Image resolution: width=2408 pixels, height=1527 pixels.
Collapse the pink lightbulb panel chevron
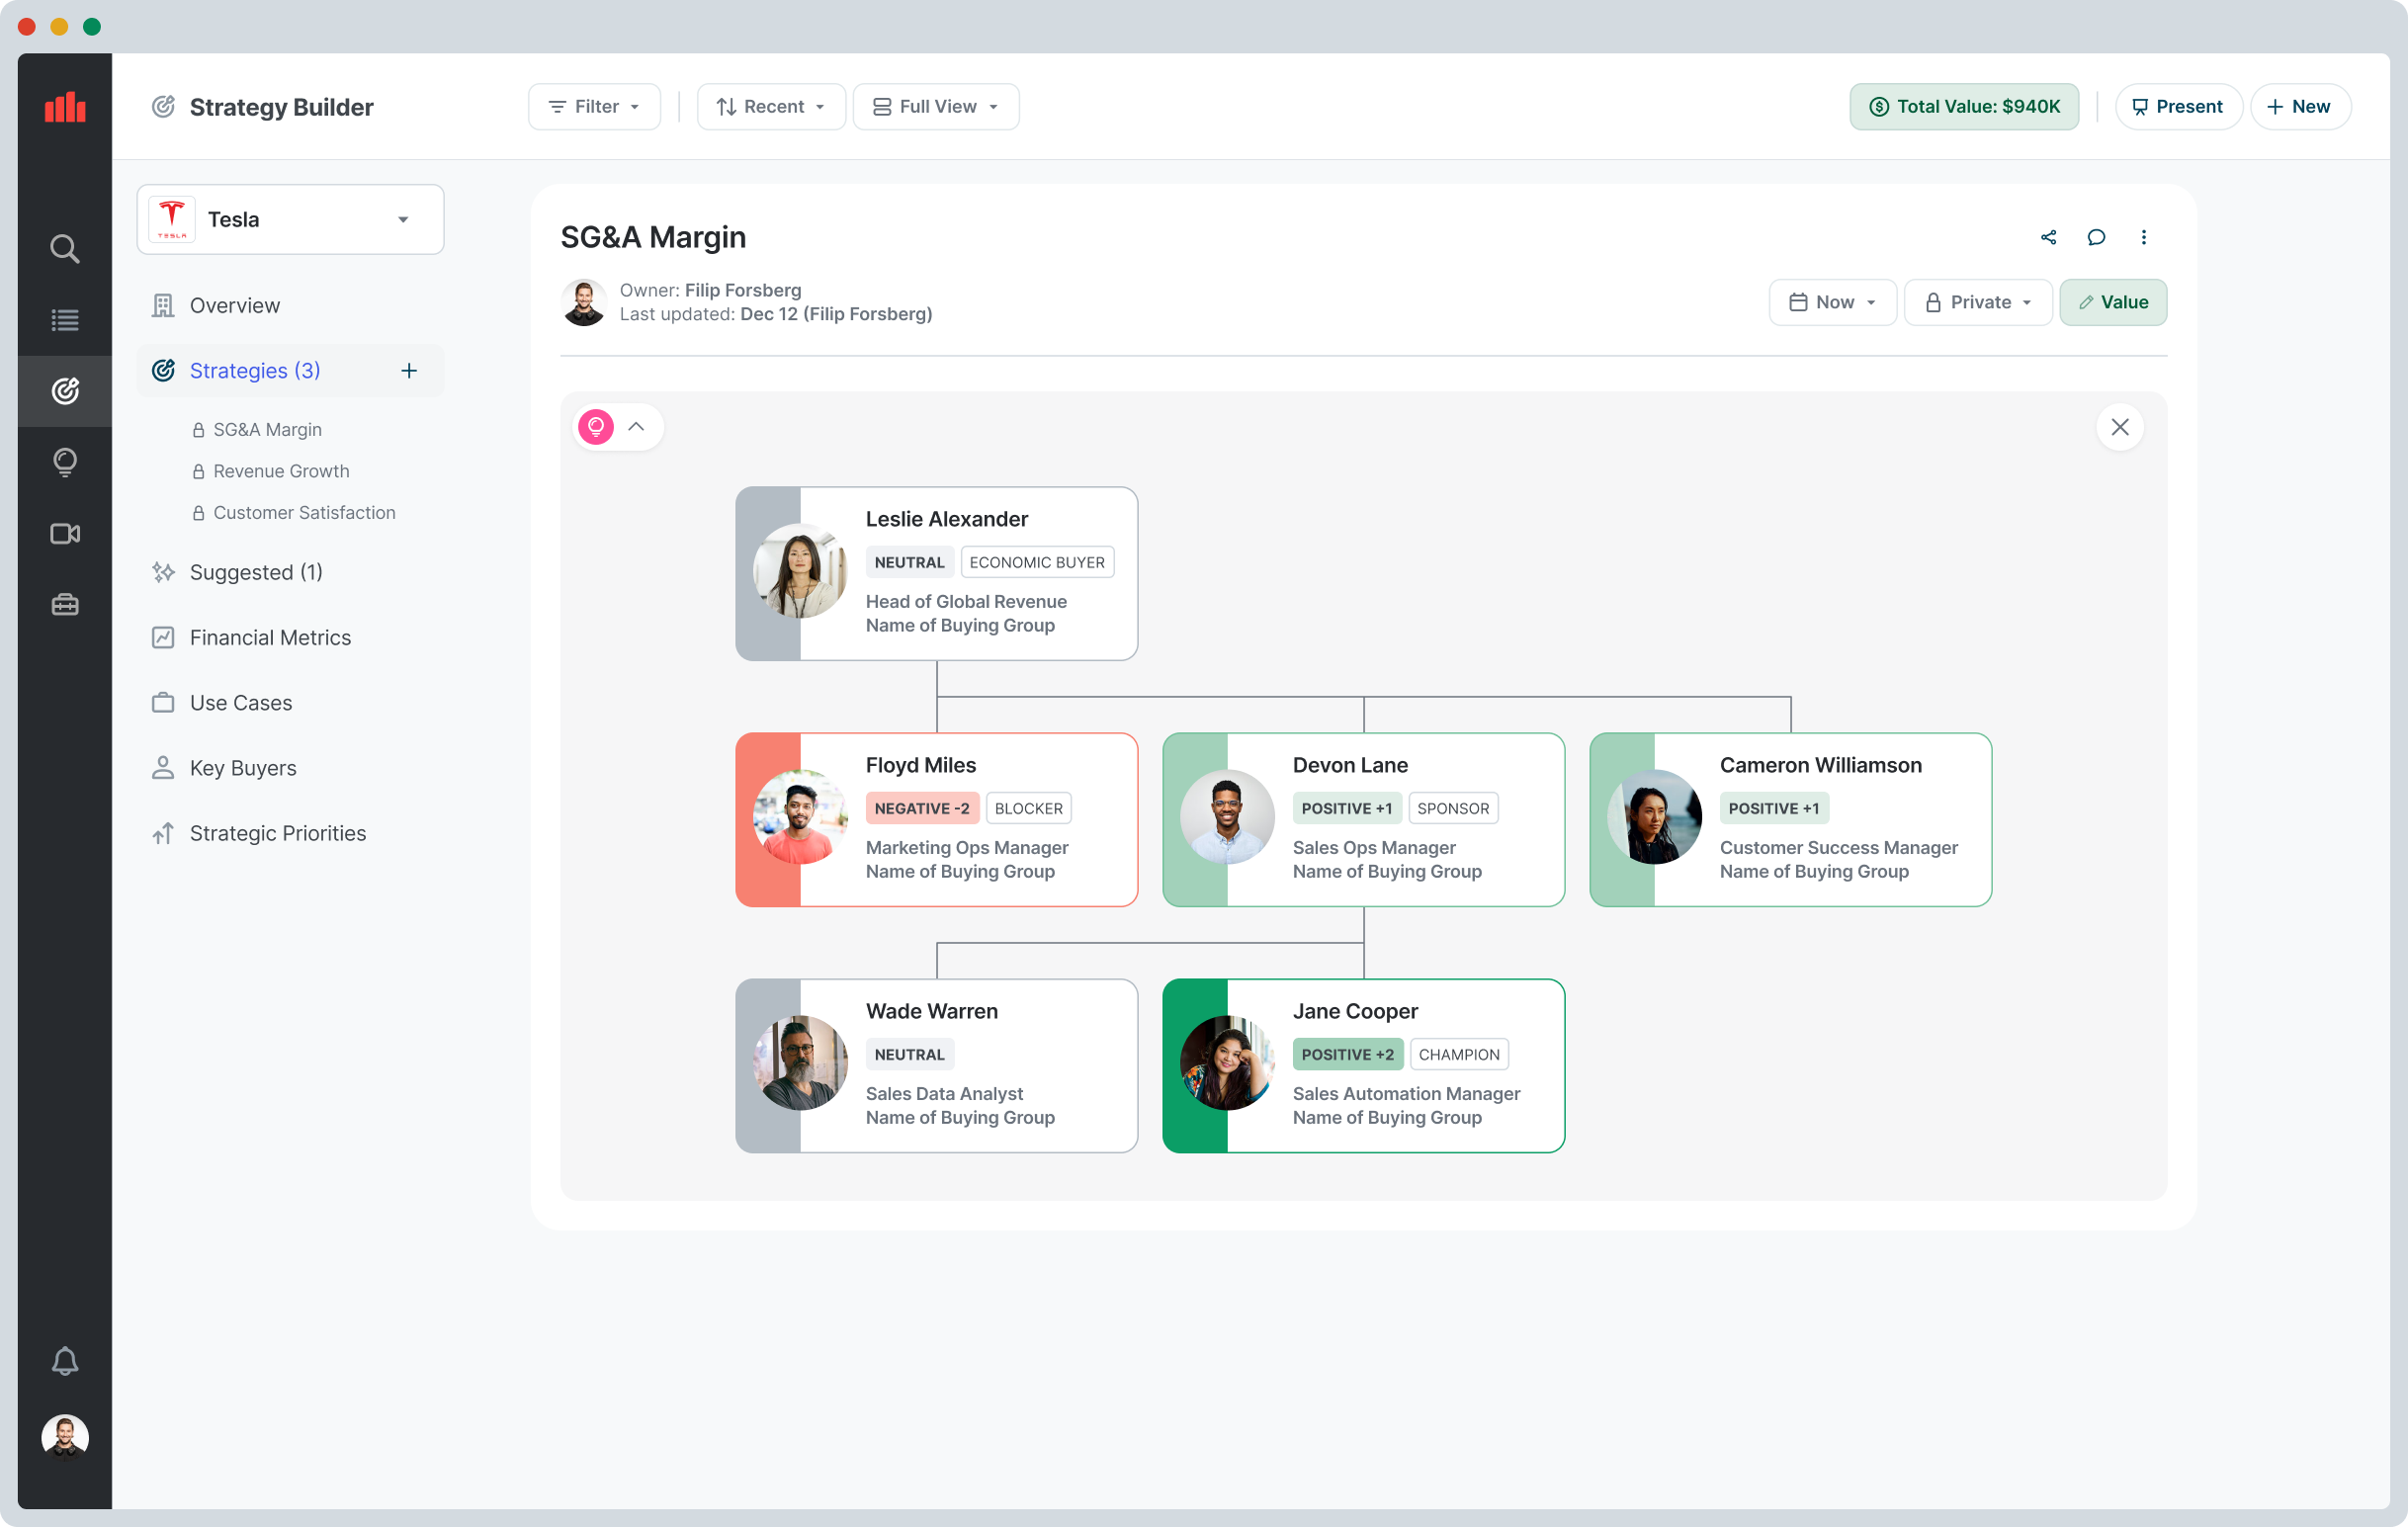[x=636, y=427]
